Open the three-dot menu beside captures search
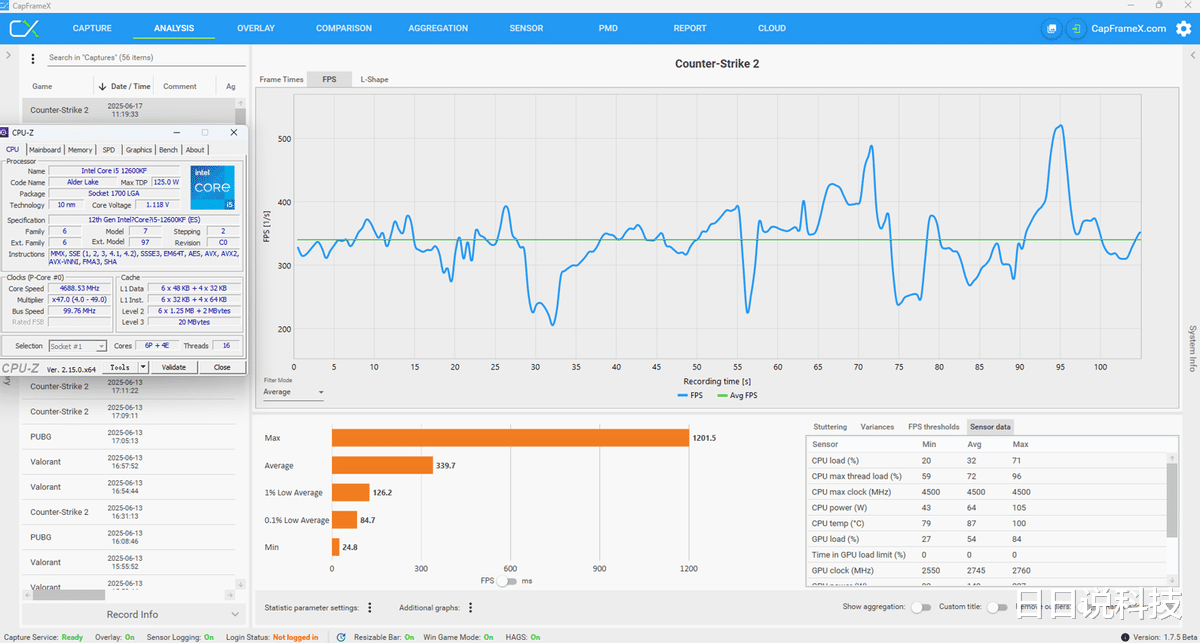The width and height of the screenshot is (1200, 643). point(33,59)
